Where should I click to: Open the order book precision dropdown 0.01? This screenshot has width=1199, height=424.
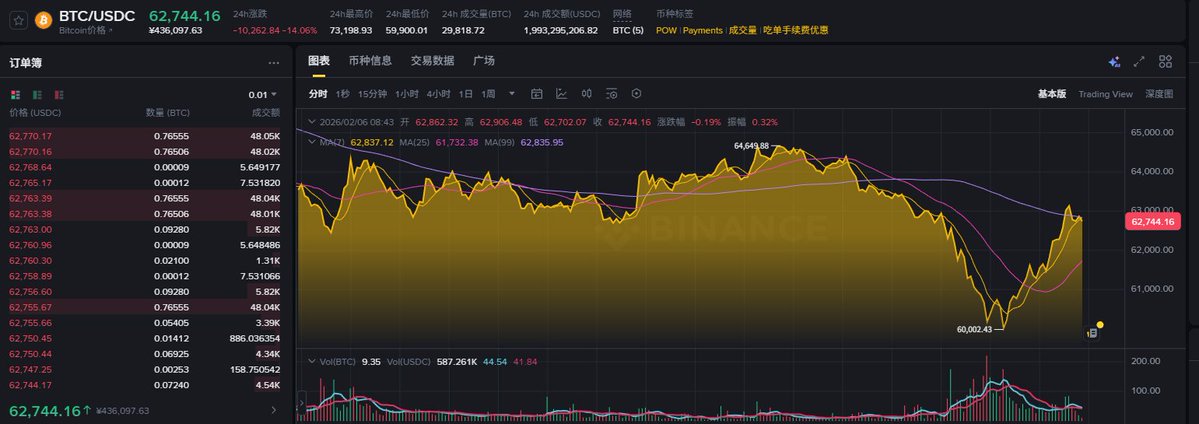(x=262, y=95)
